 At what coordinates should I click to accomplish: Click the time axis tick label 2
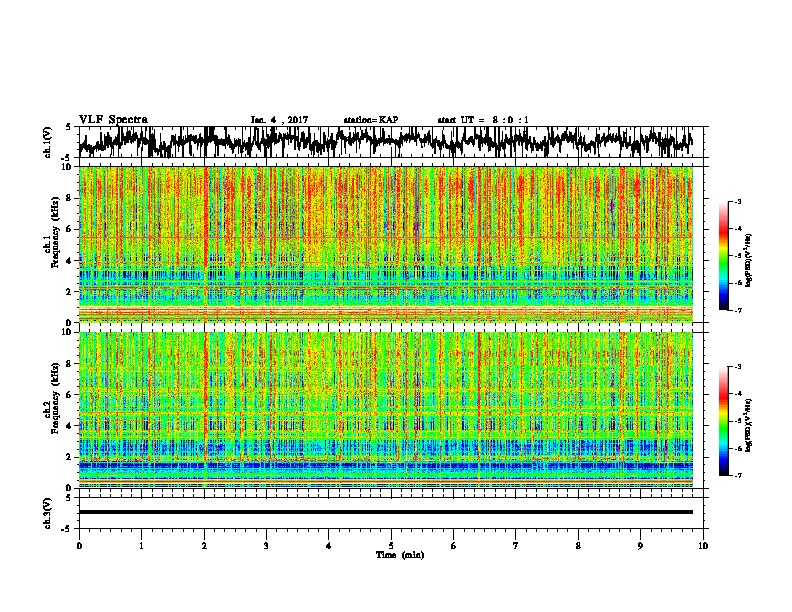click(x=204, y=546)
